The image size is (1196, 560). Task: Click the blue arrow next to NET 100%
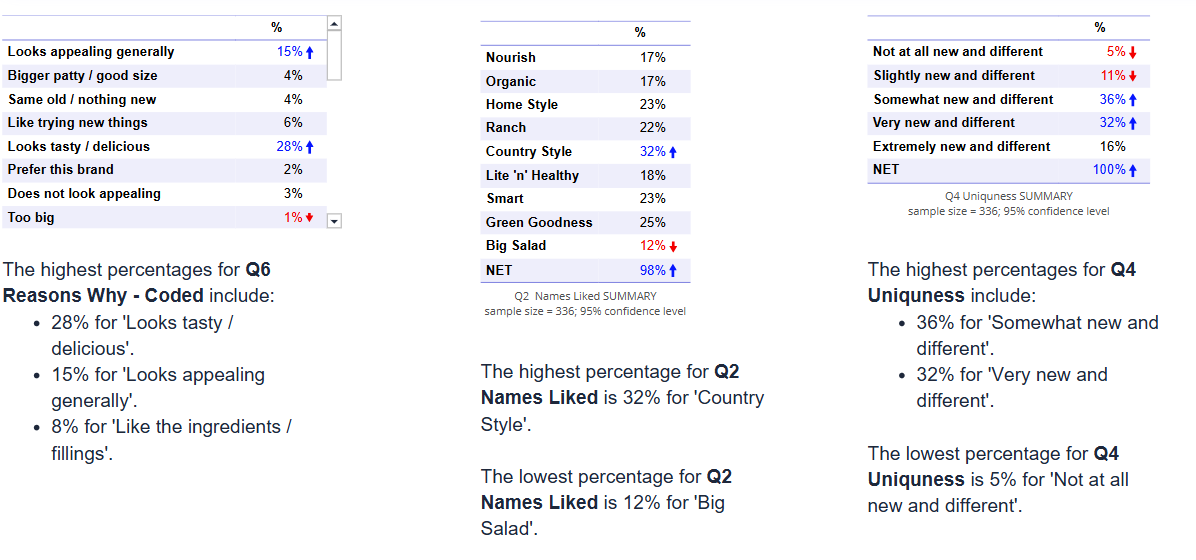(x=1133, y=171)
